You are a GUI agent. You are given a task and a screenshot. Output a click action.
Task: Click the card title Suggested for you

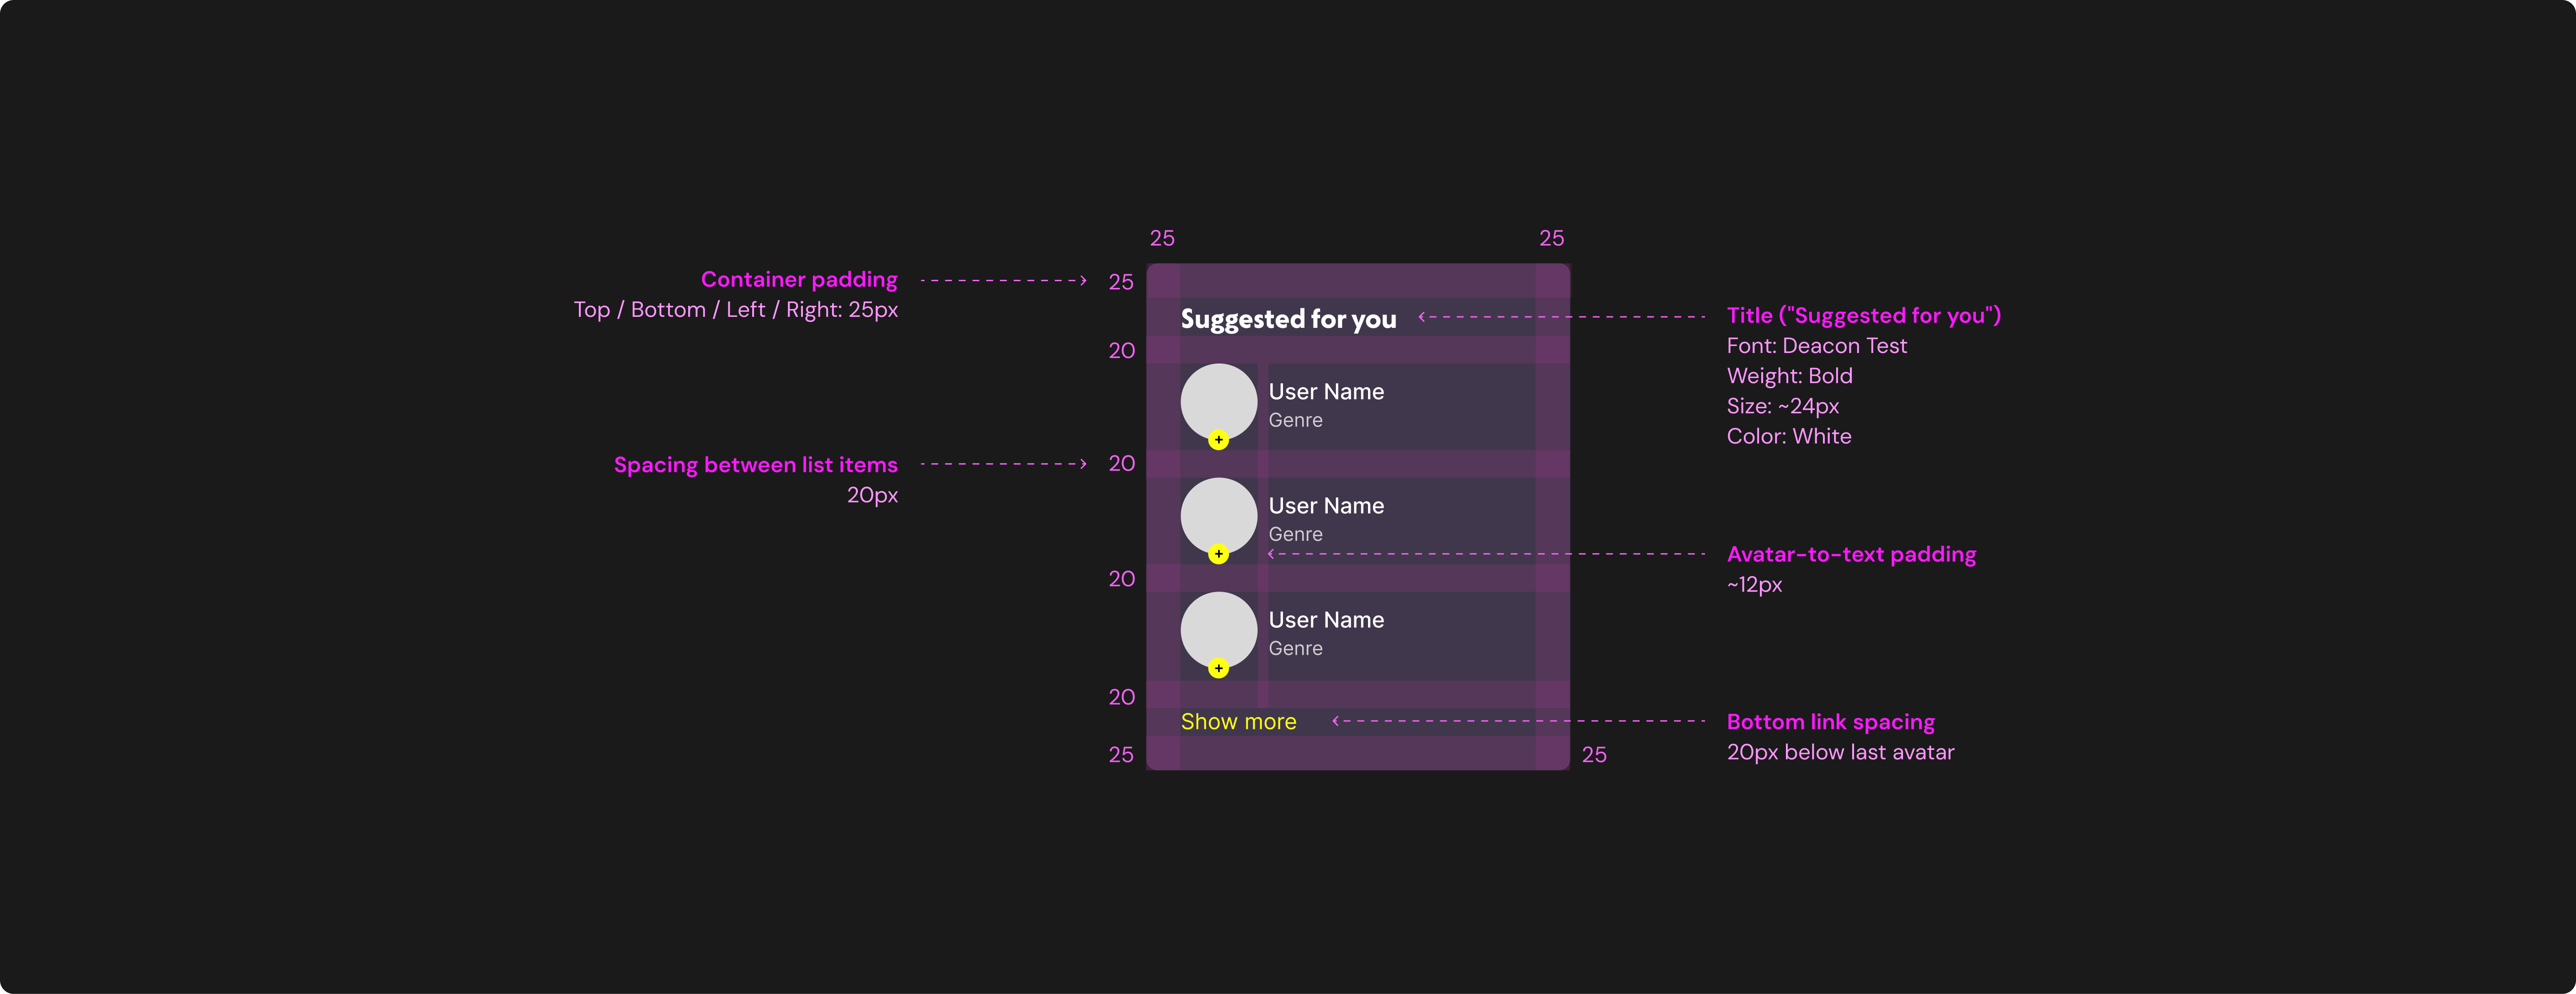1288,319
